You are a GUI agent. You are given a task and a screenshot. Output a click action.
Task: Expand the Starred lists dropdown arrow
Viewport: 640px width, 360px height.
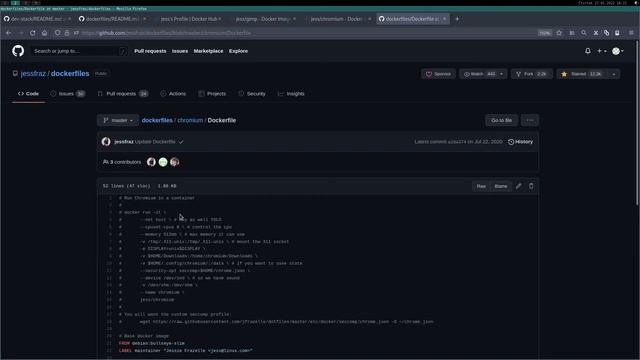tap(613, 74)
